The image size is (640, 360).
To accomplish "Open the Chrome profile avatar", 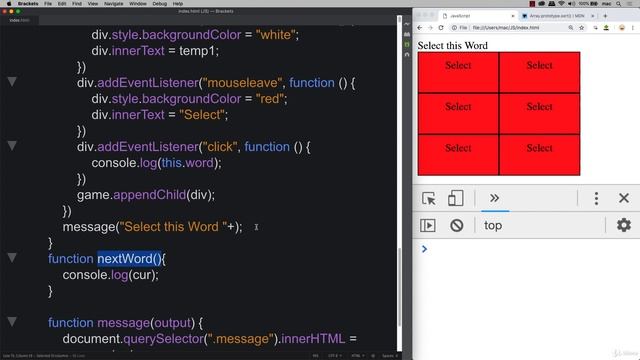I will pos(622,28).
